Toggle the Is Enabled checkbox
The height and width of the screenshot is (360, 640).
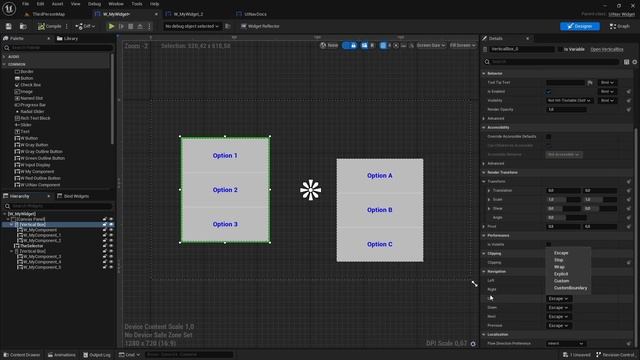(x=549, y=91)
